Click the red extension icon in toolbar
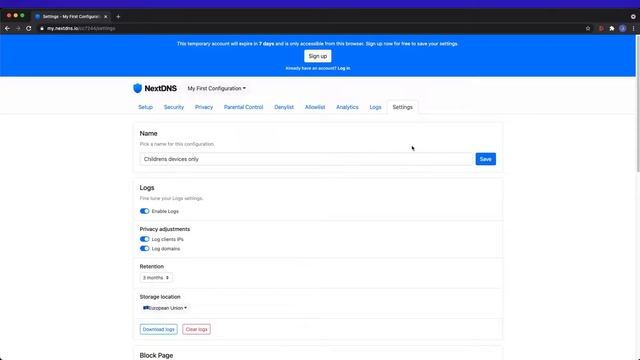640x360 pixels. click(601, 28)
